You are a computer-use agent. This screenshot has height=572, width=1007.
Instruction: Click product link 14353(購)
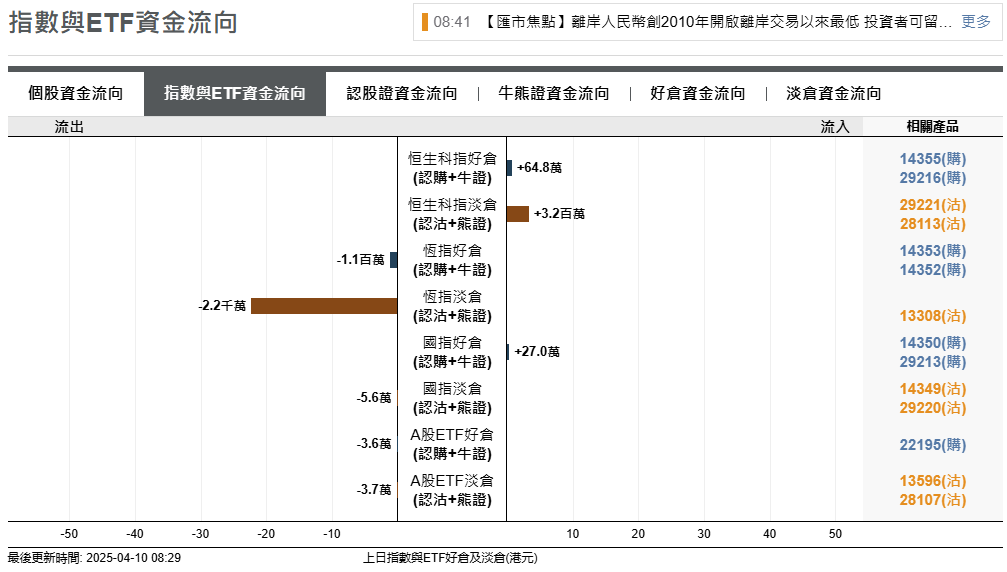tap(932, 250)
